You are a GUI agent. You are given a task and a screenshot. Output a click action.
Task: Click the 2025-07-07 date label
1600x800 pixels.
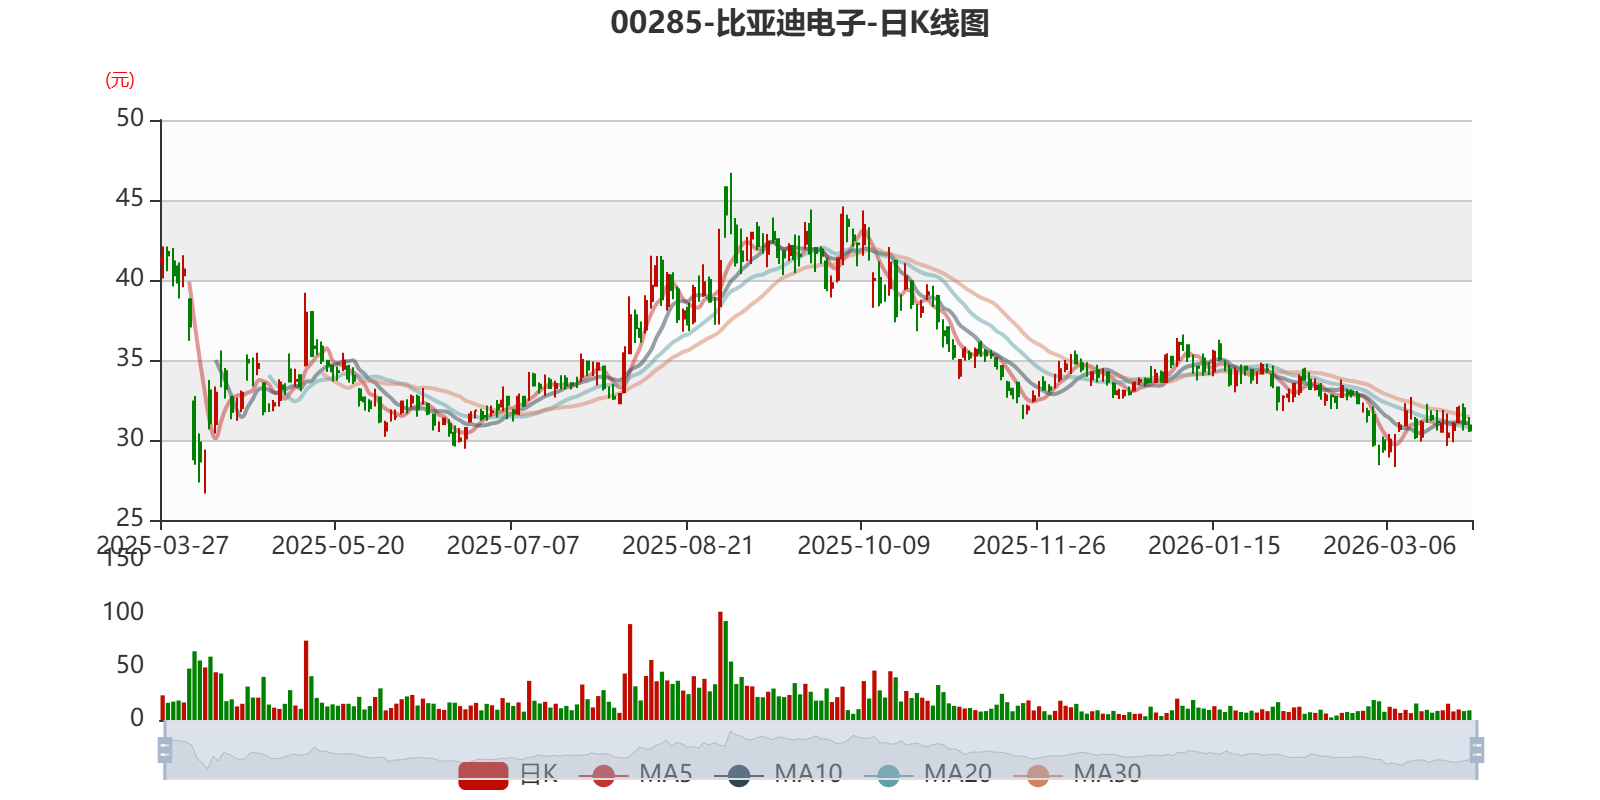(x=513, y=545)
